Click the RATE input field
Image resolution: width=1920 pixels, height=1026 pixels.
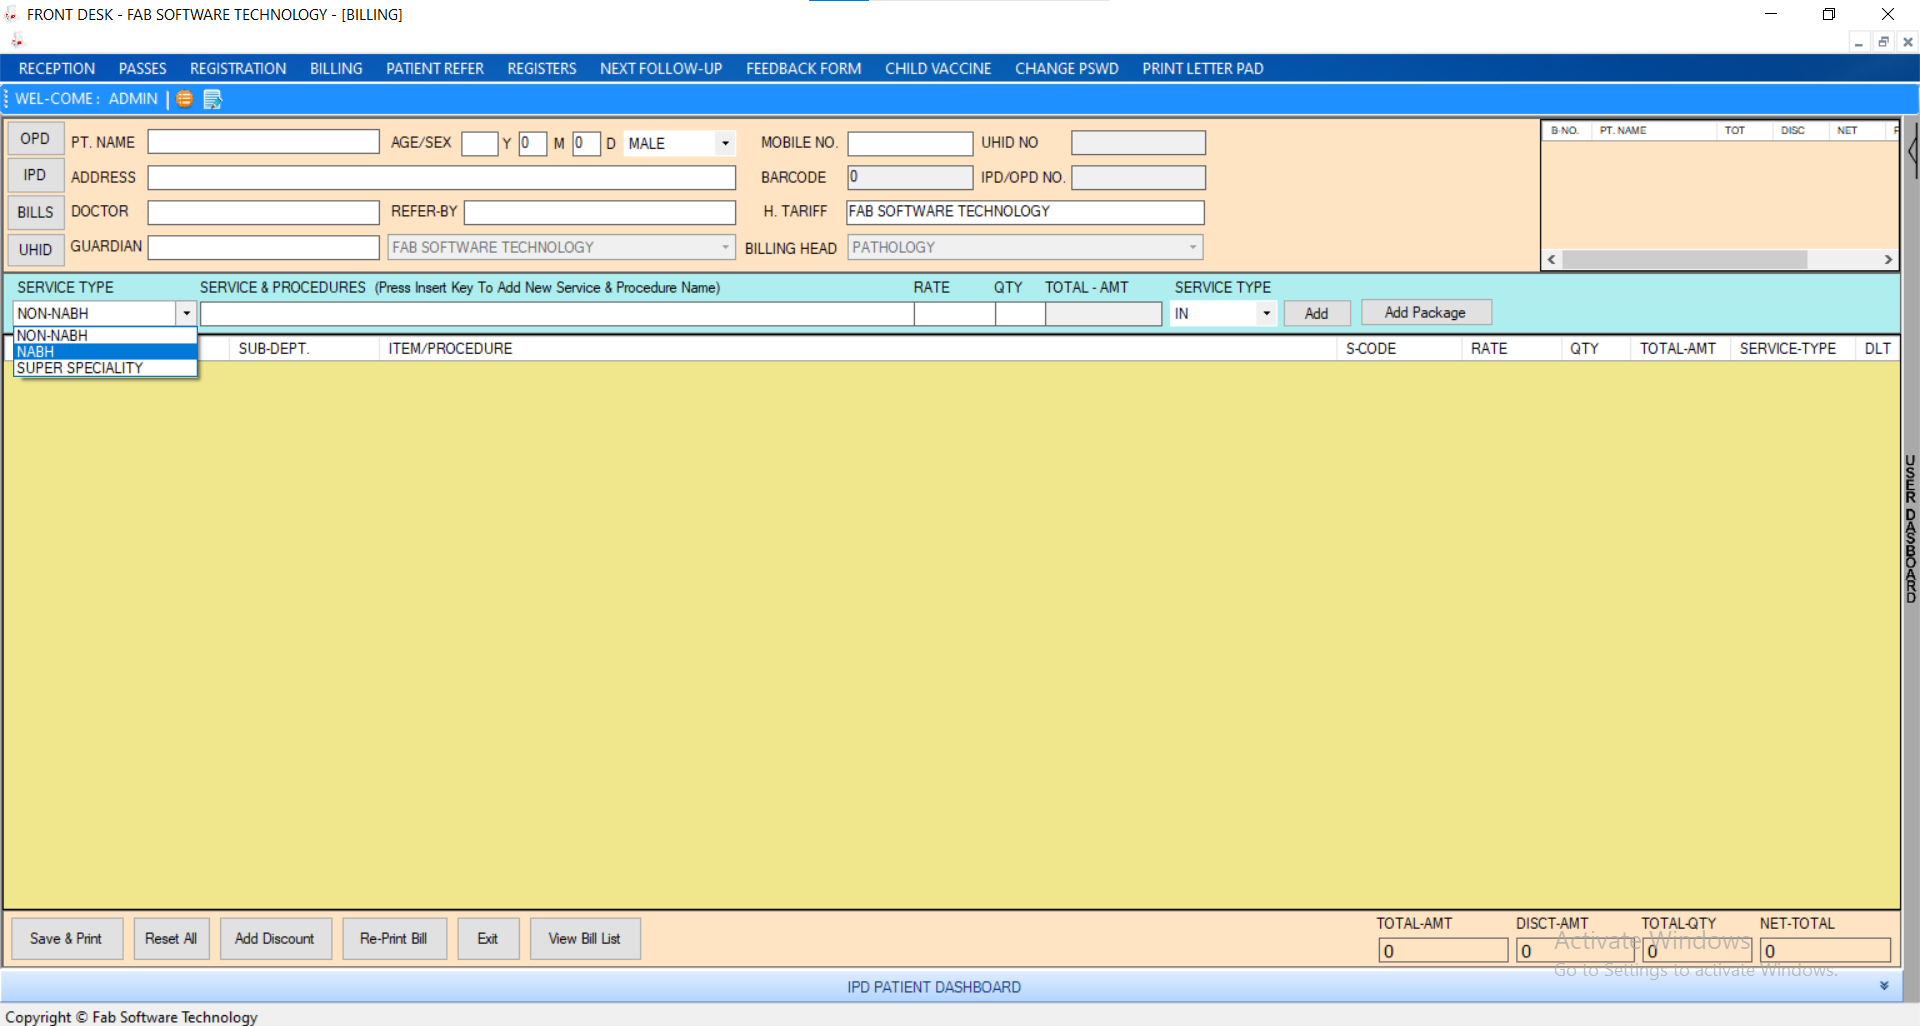coord(955,314)
